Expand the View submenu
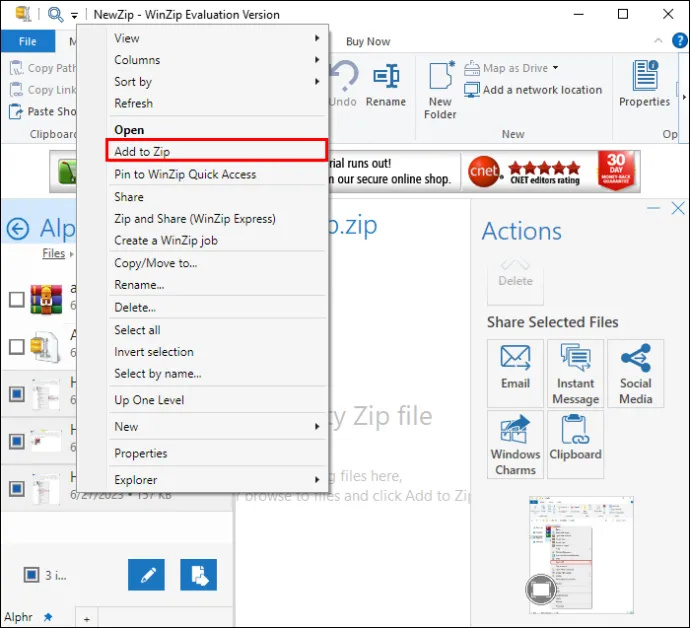 (317, 38)
